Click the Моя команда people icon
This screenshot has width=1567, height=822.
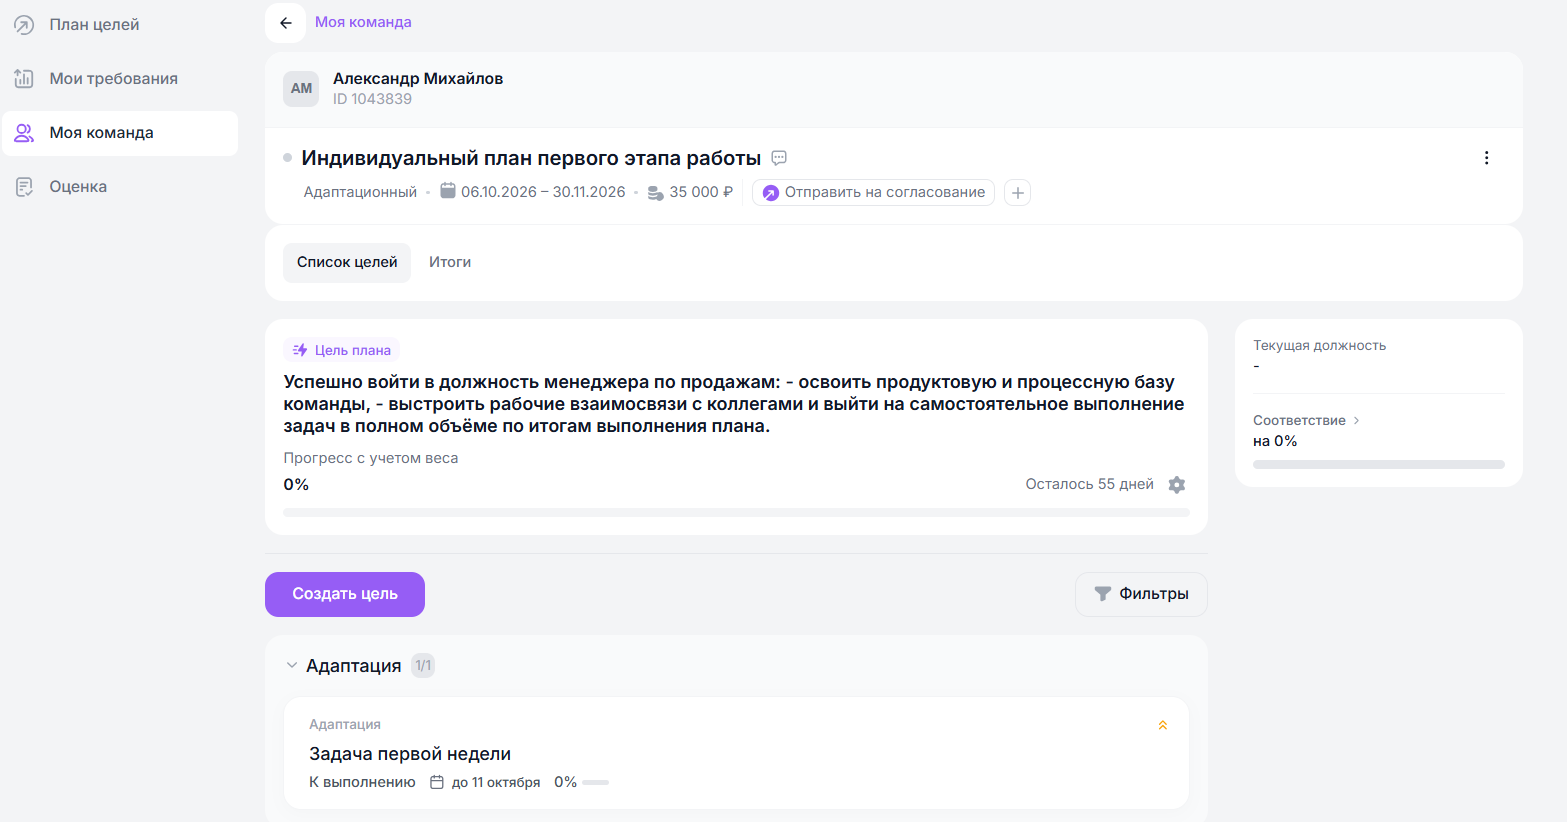coord(24,133)
